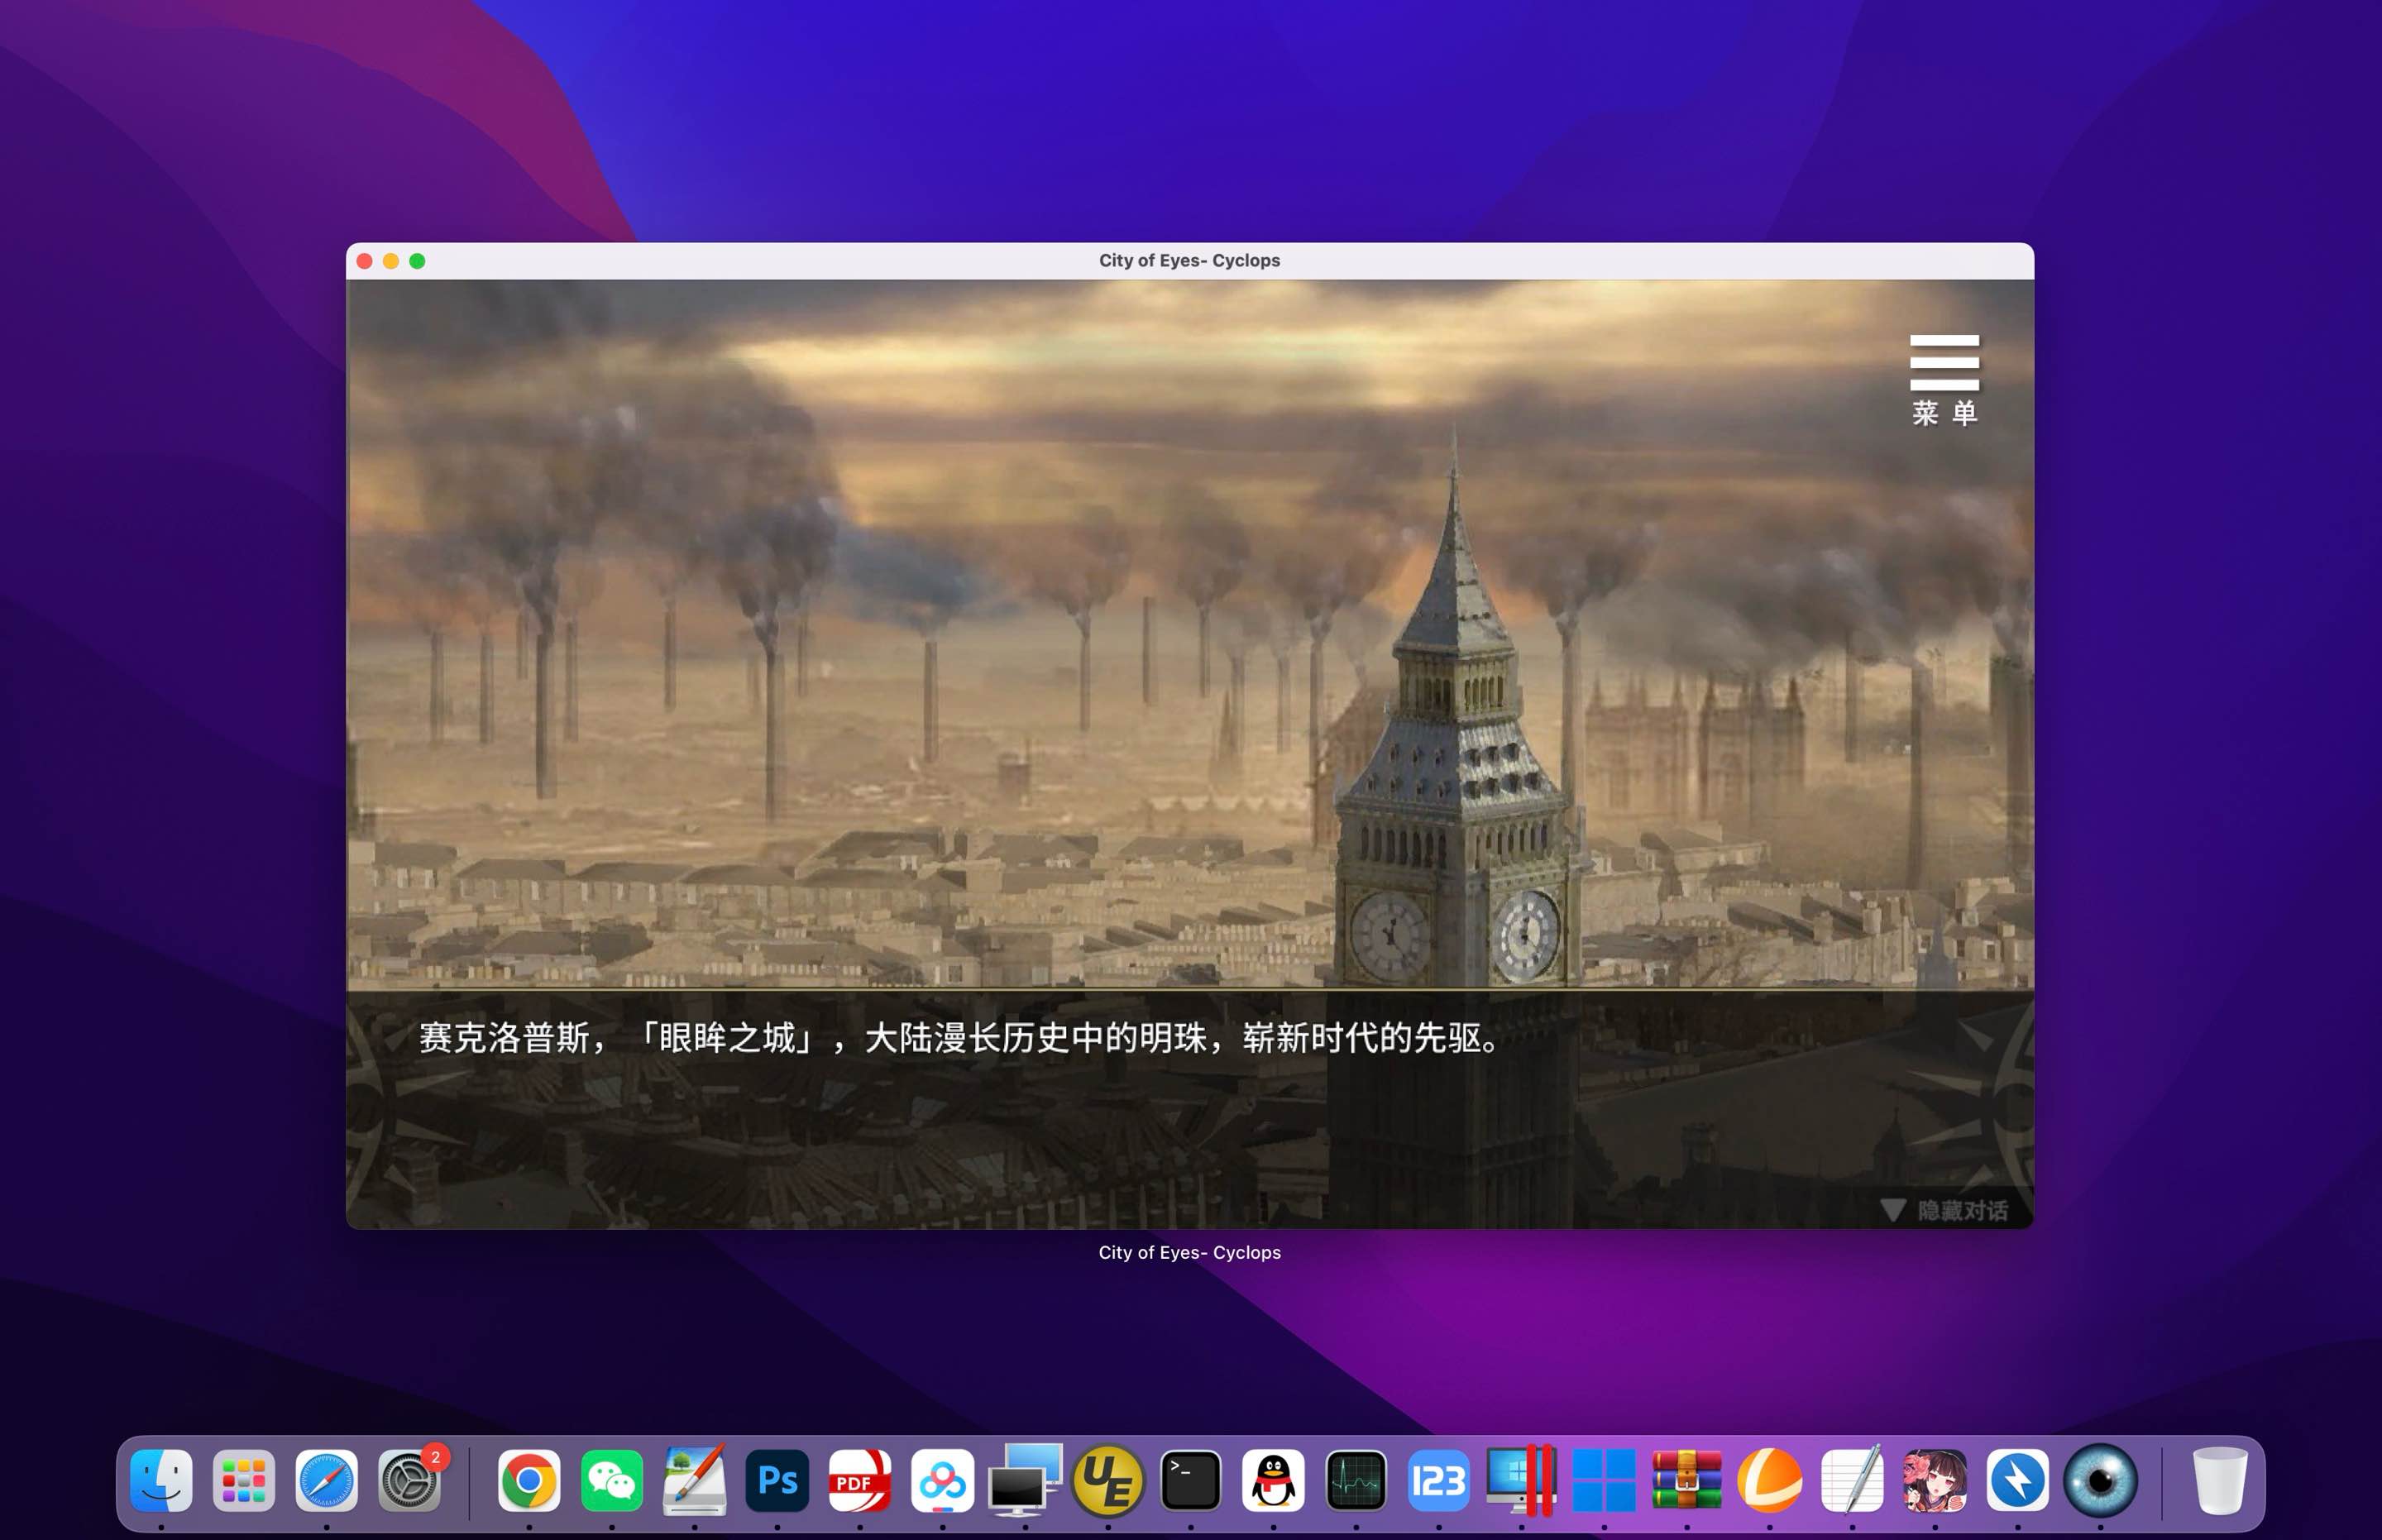Viewport: 2382px width, 1540px height.
Task: Launch UltraEdit (UE) from the dock
Action: (x=1108, y=1480)
